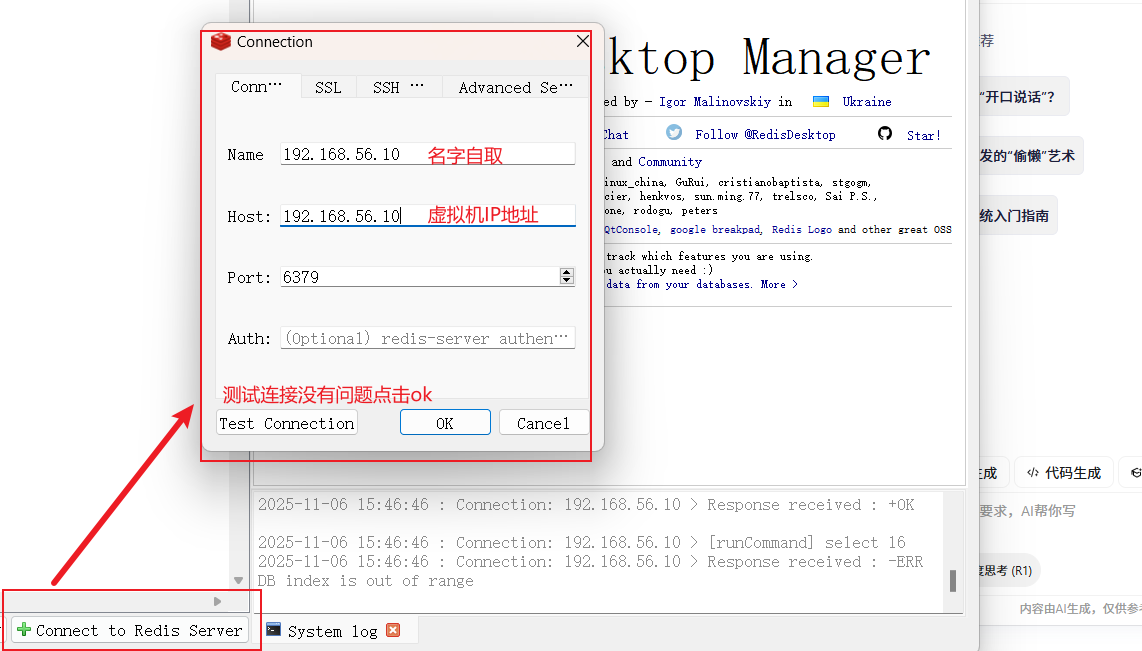Click the Test Connection button
Image resolution: width=1142 pixels, height=651 pixels.
coord(286,423)
